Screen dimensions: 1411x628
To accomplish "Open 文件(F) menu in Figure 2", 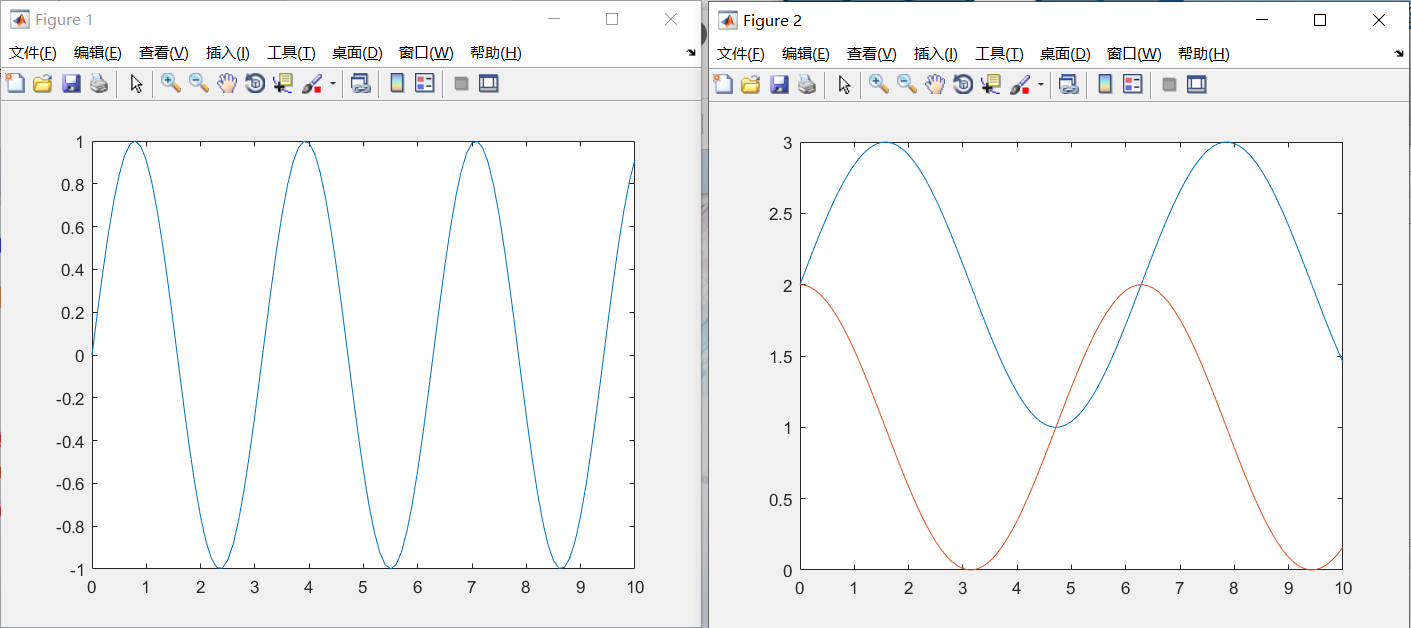I will [x=741, y=54].
